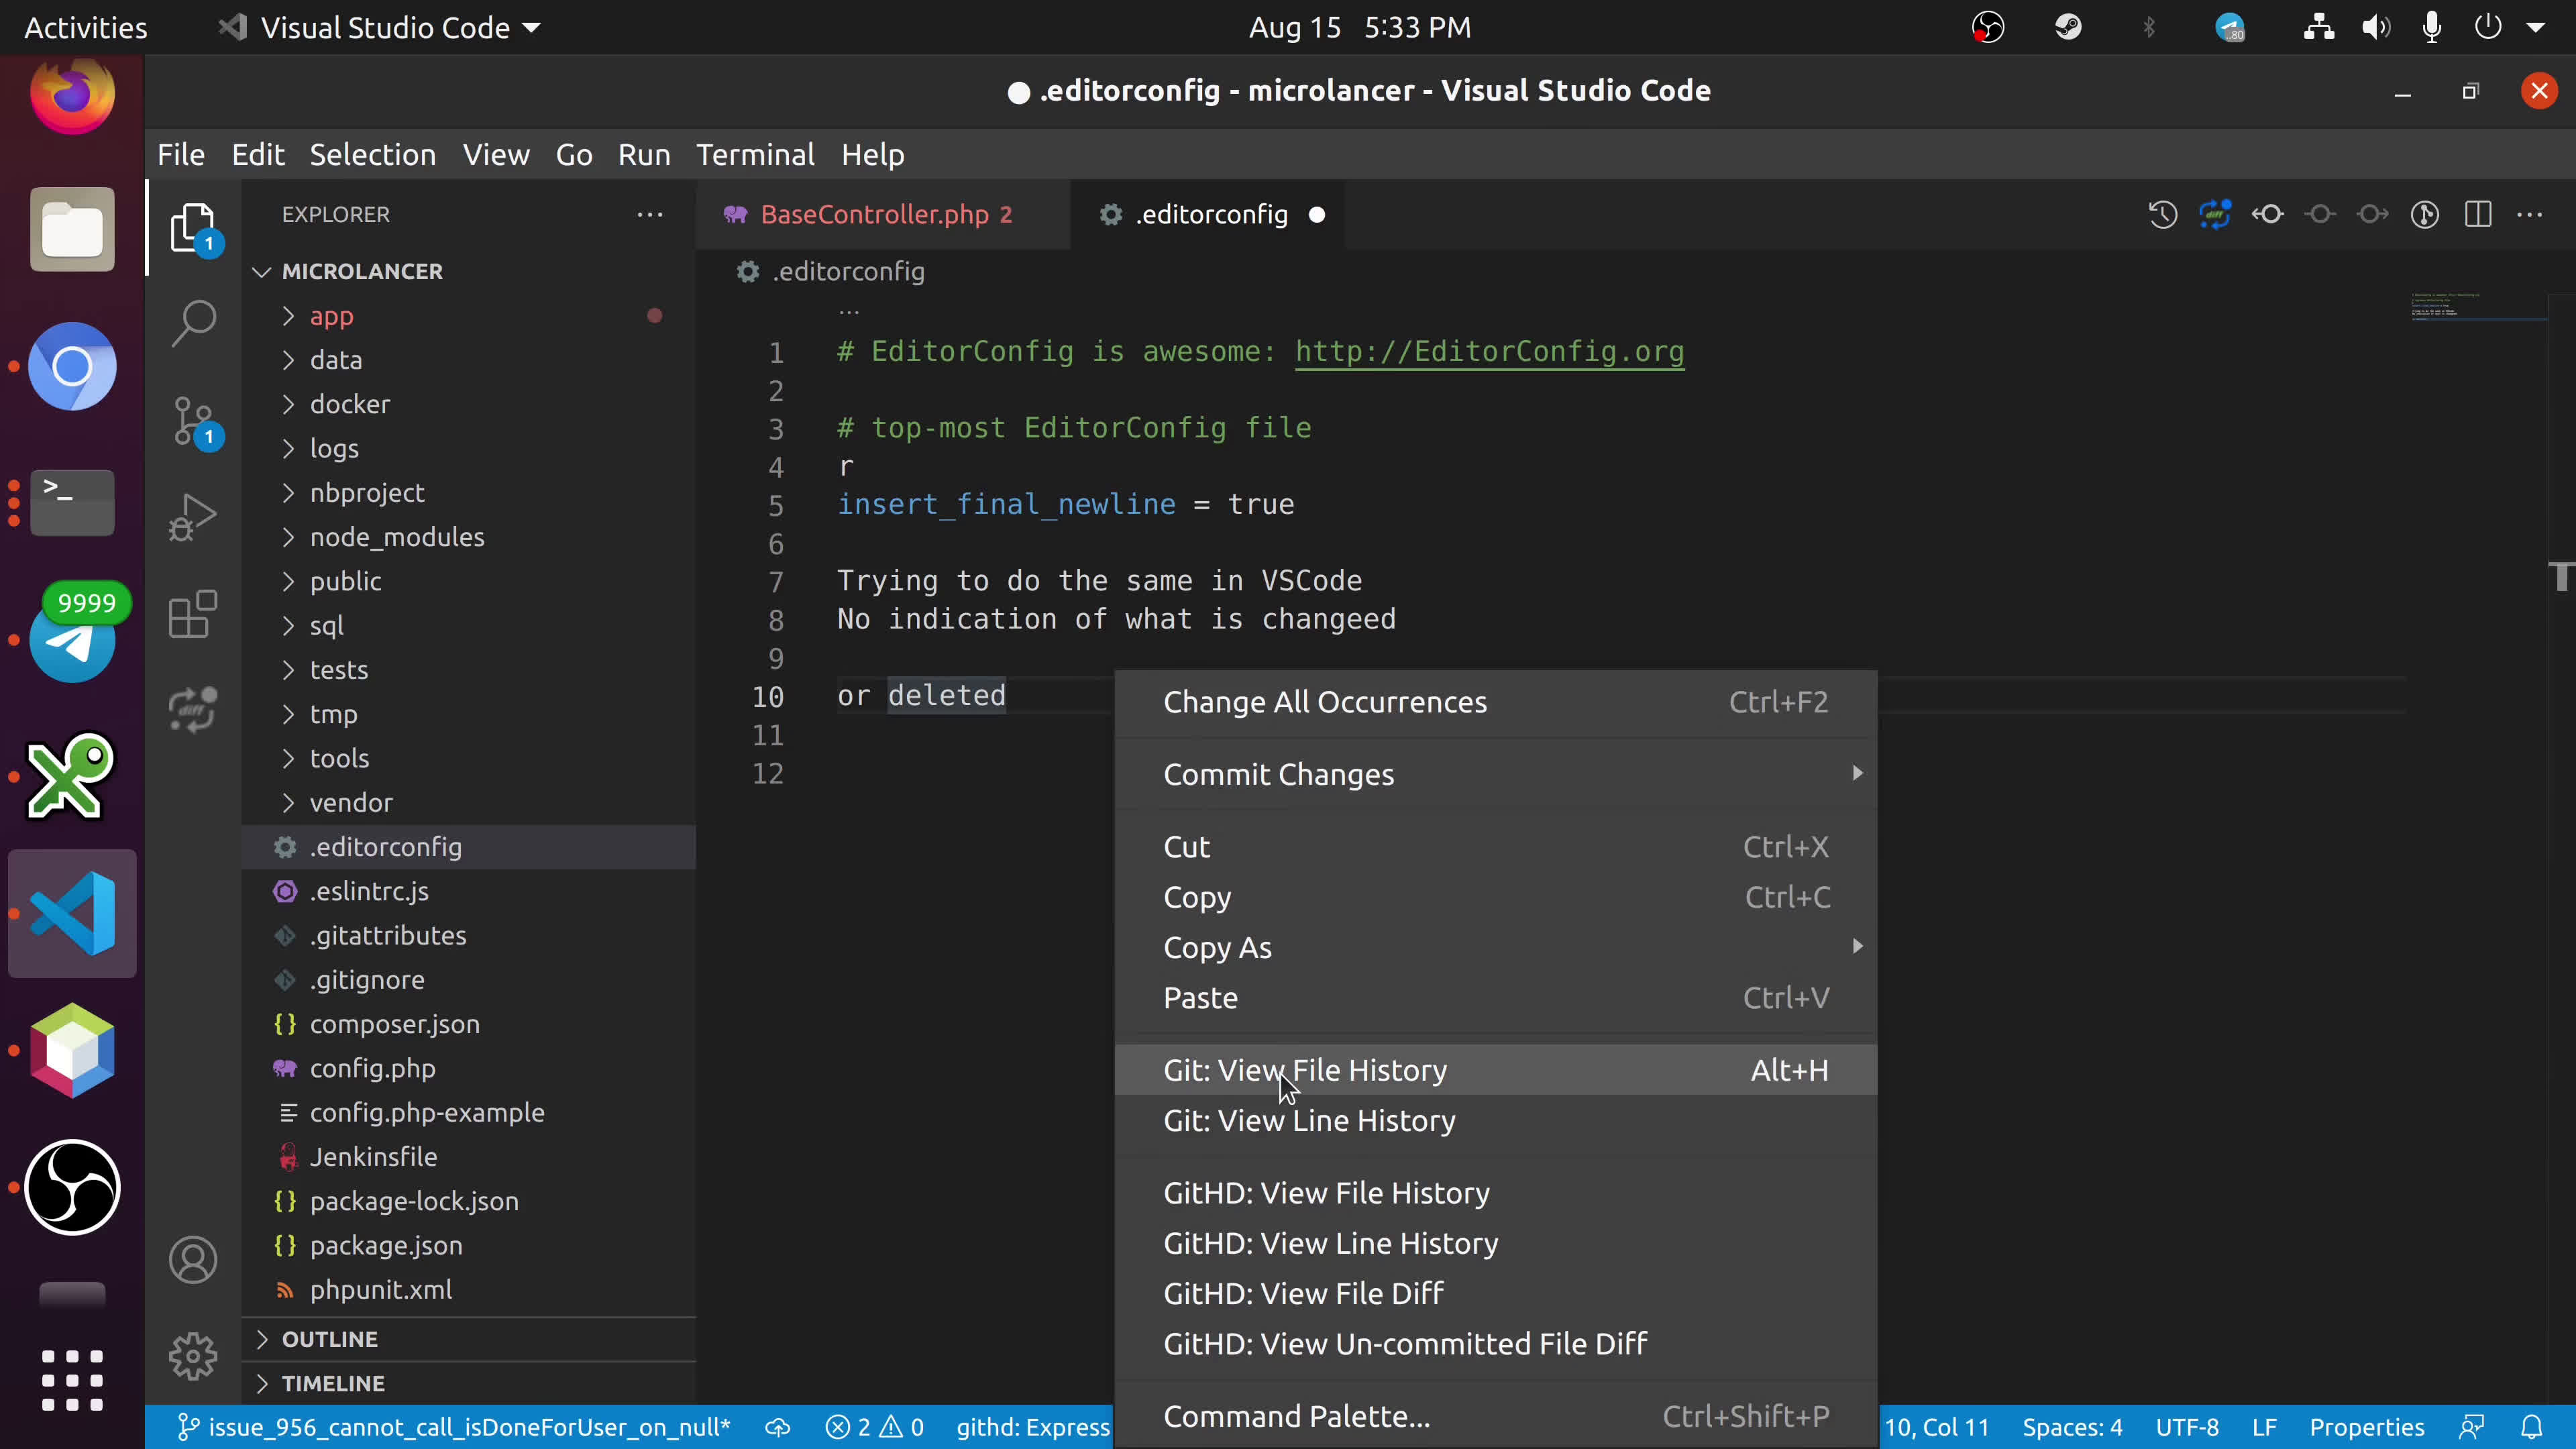This screenshot has width=2576, height=1449.
Task: Open the EditorConfig.org link
Action: 1489,351
